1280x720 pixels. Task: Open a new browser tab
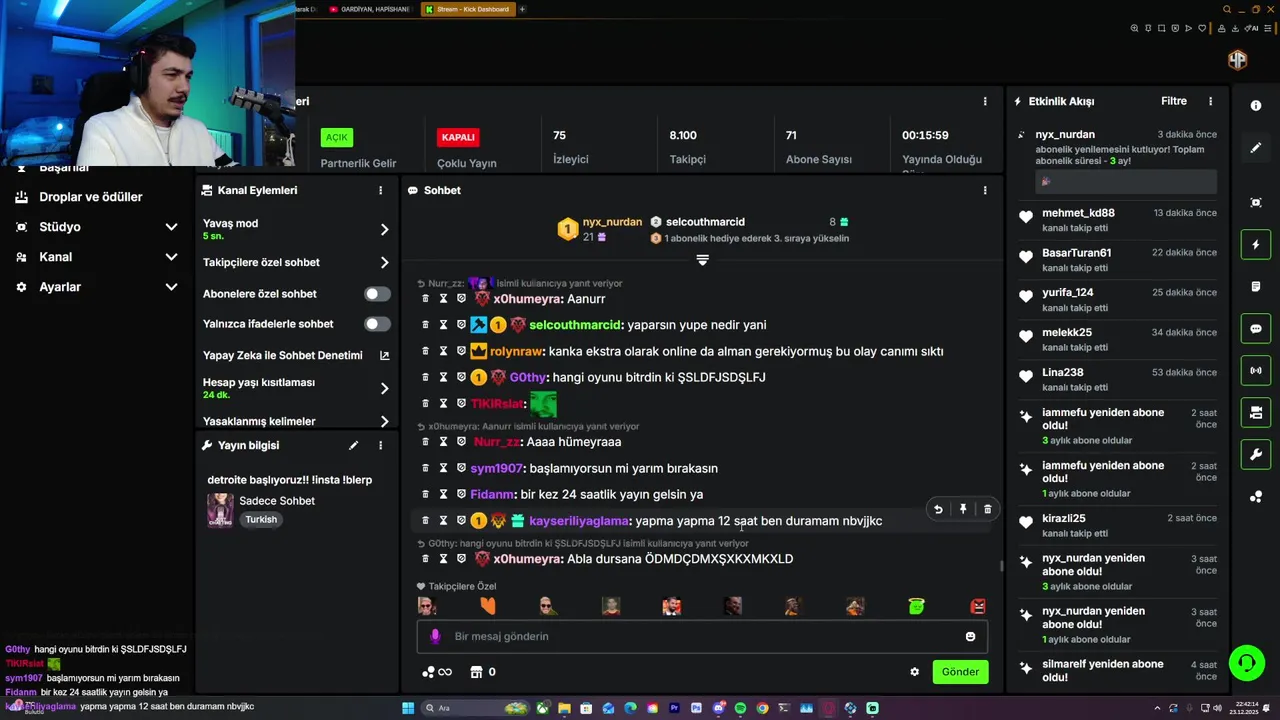pos(522,9)
